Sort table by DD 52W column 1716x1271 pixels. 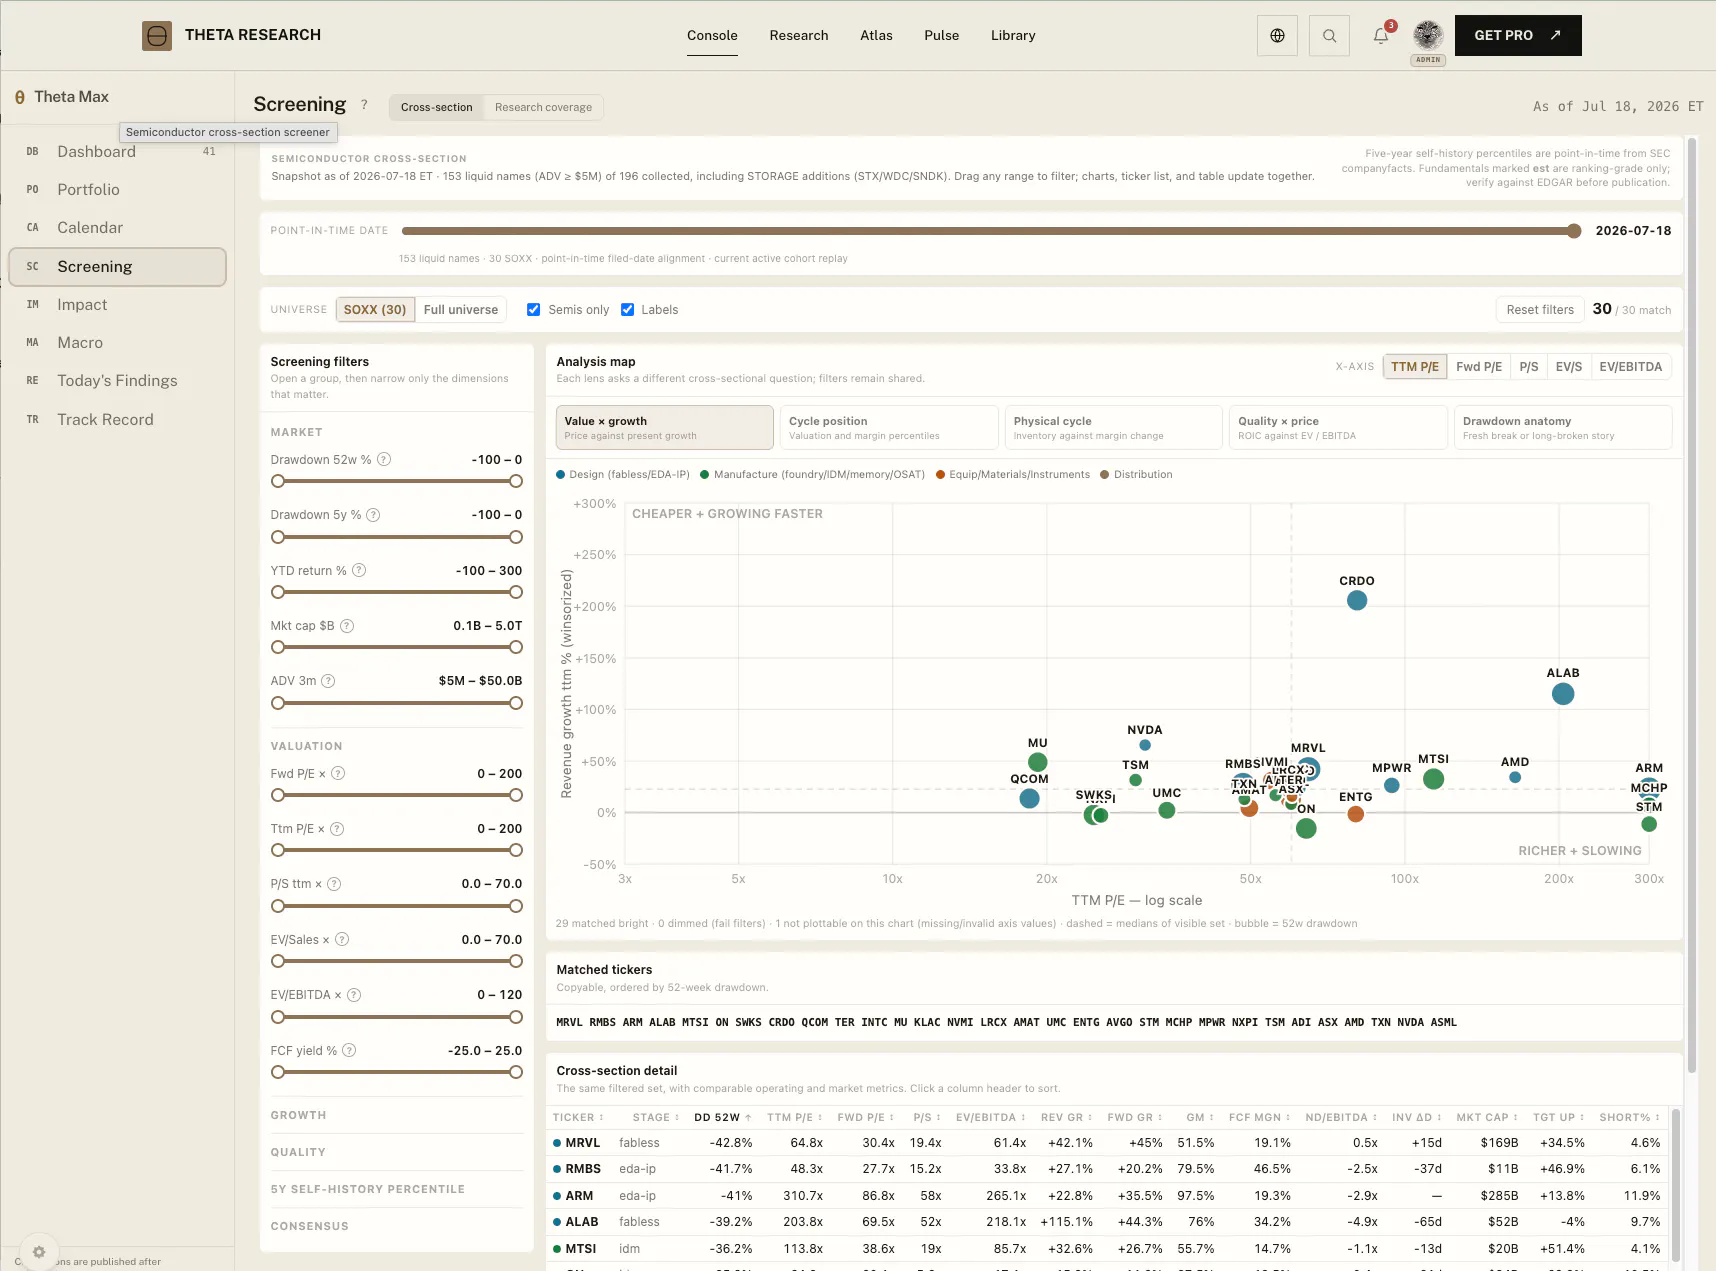point(722,1118)
